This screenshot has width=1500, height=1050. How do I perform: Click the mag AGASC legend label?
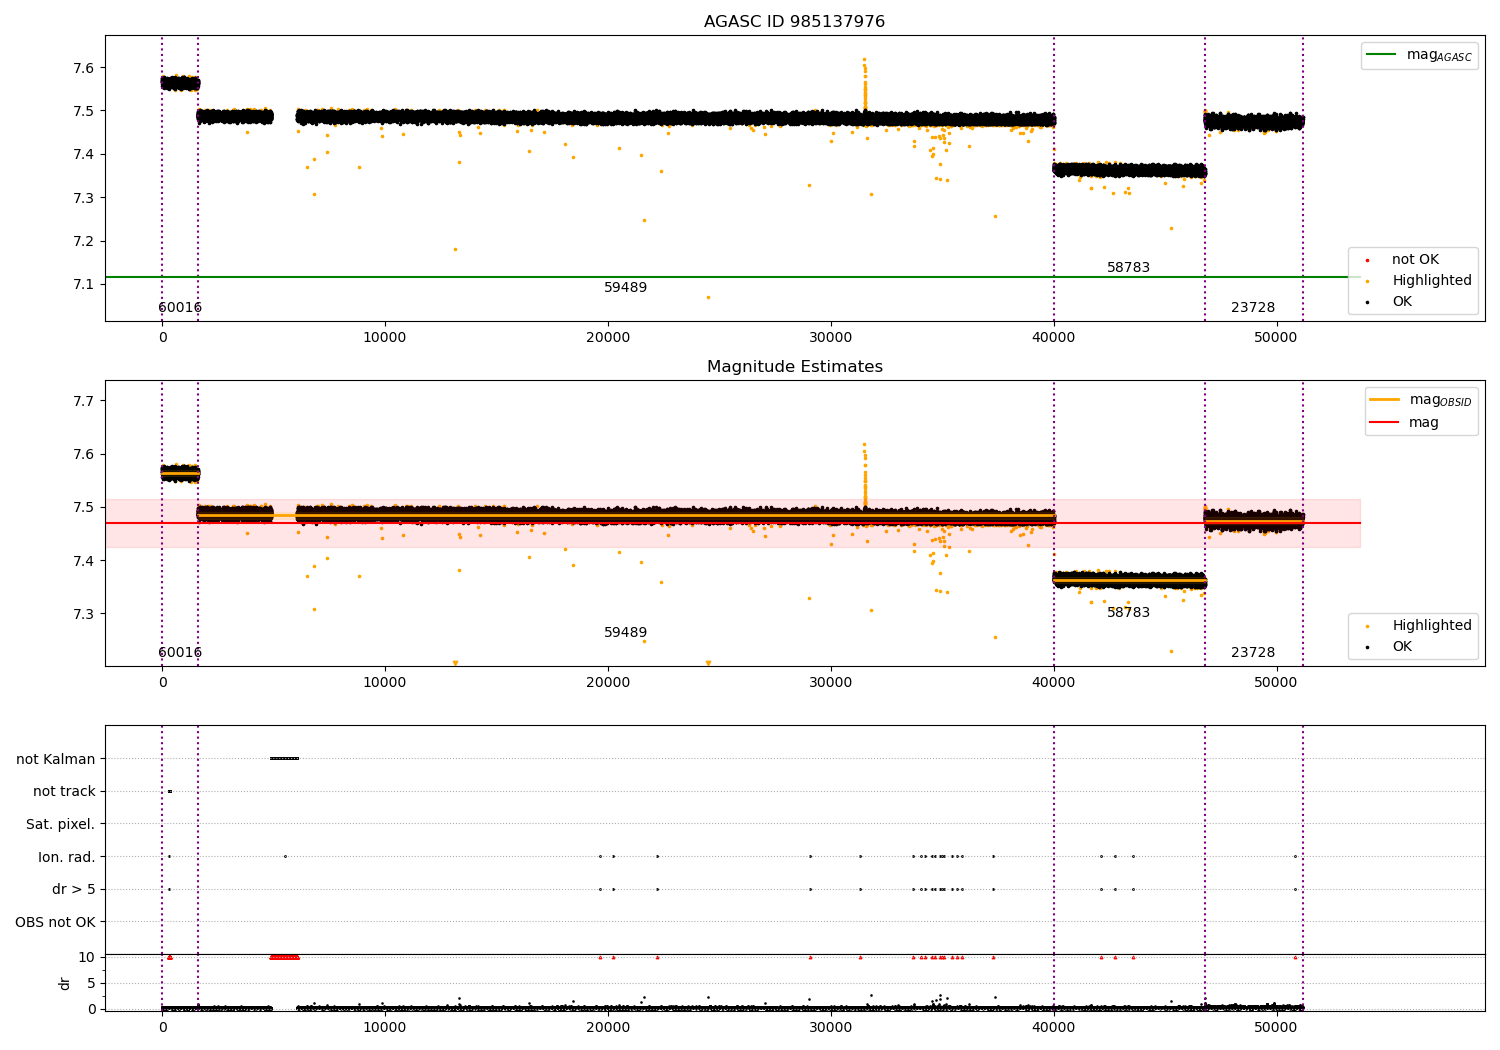click(x=1439, y=56)
